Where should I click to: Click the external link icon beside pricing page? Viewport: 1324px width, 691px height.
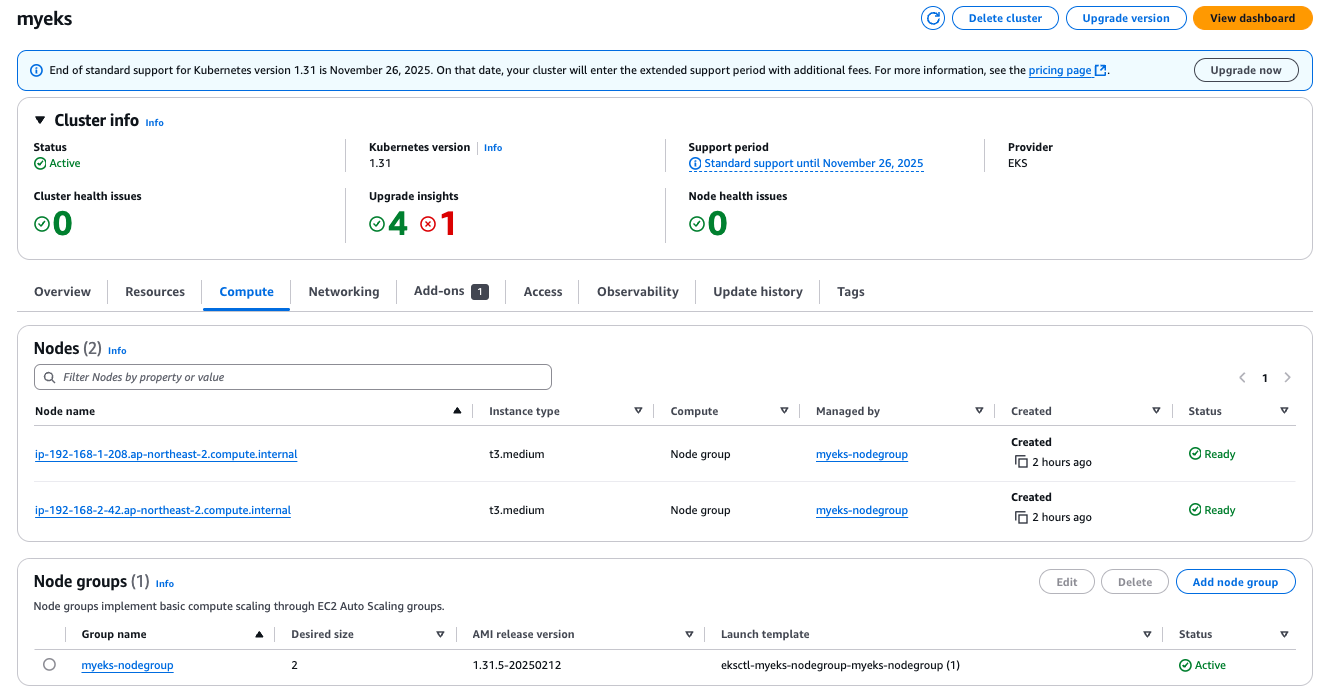point(1101,71)
